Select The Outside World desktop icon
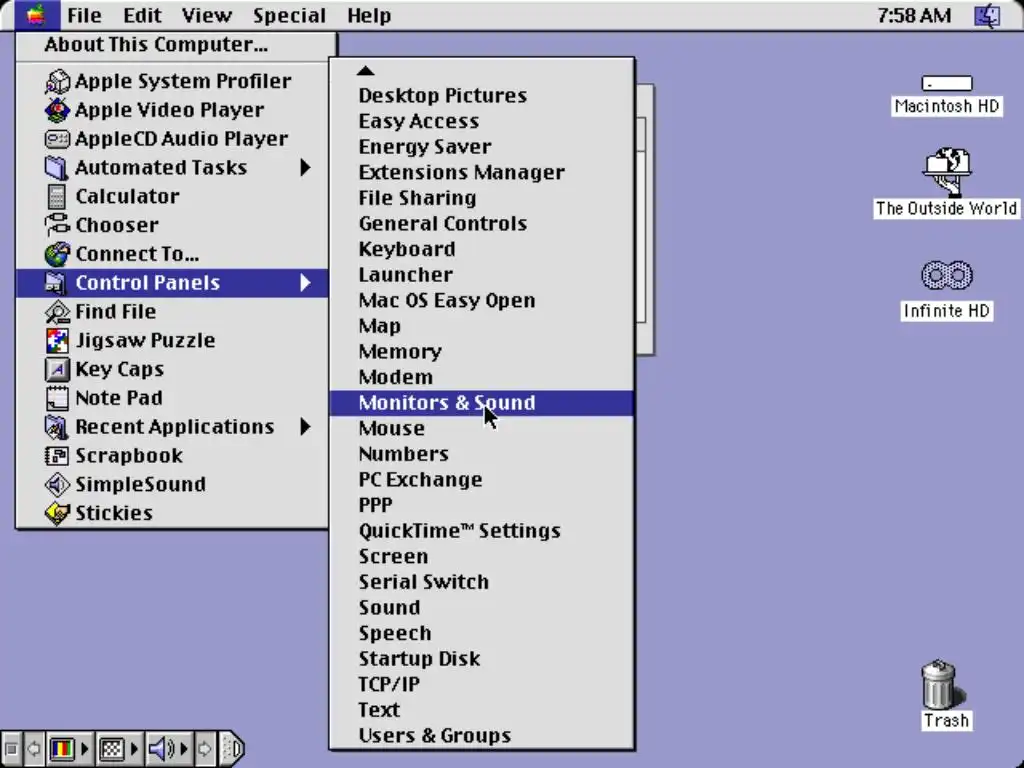The width and height of the screenshot is (1024, 768). 947,172
